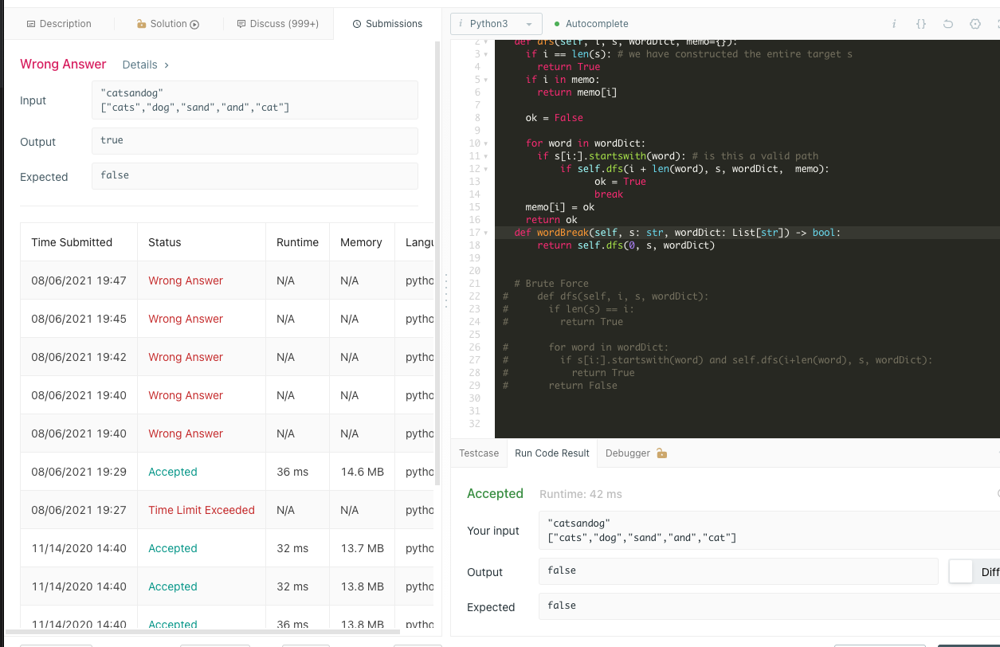
Task: Click the curly braces format icon
Action: 921,24
